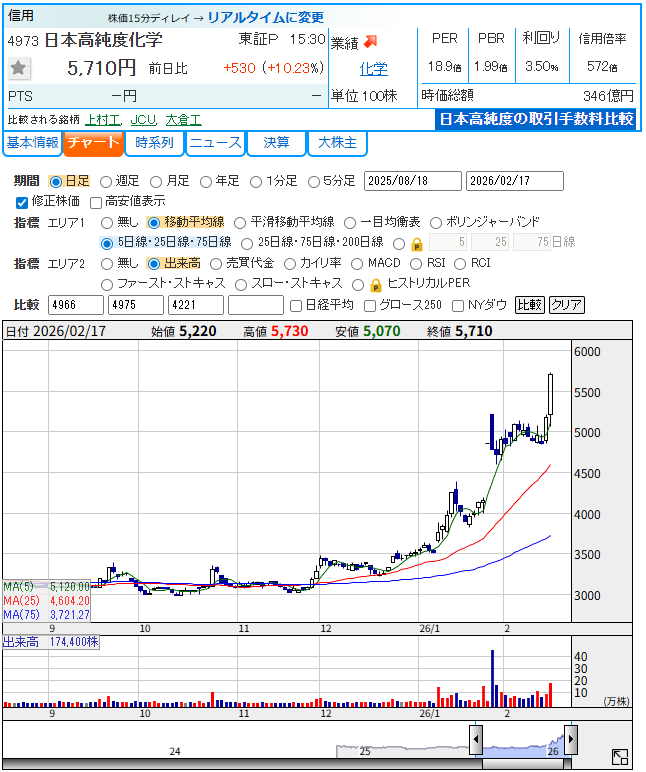Click the padlock icon beside custom moving average
646x772 pixels.
pos(417,244)
